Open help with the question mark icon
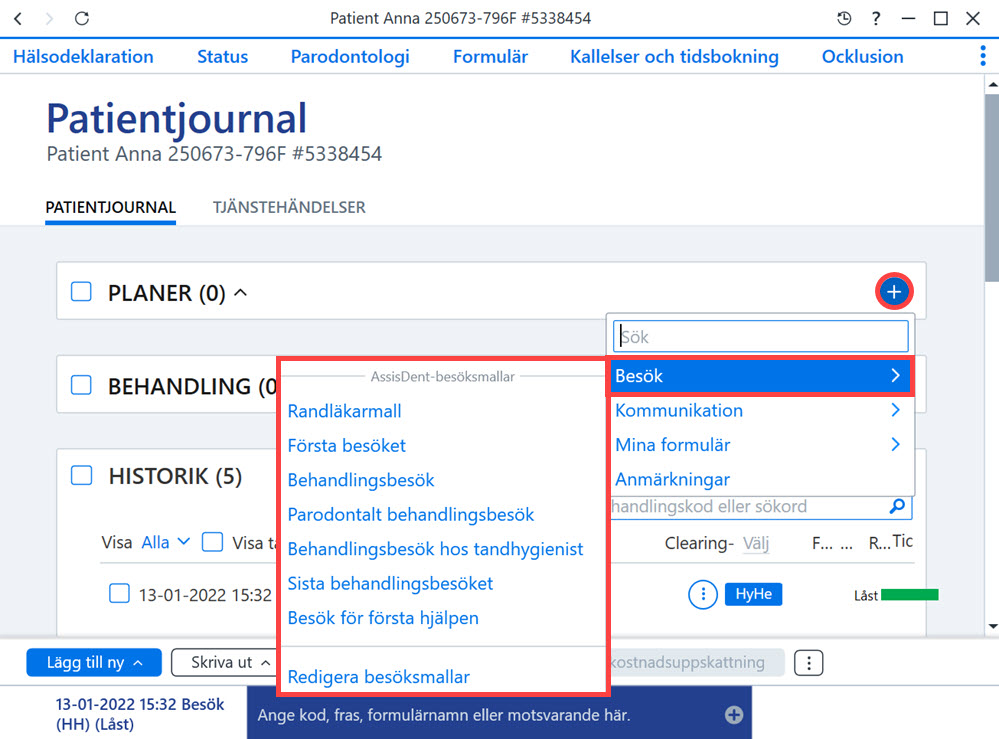 pyautogui.click(x=876, y=18)
